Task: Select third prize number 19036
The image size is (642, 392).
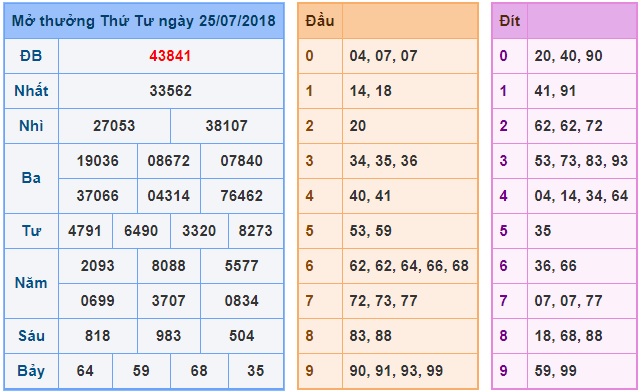Action: 97,161
